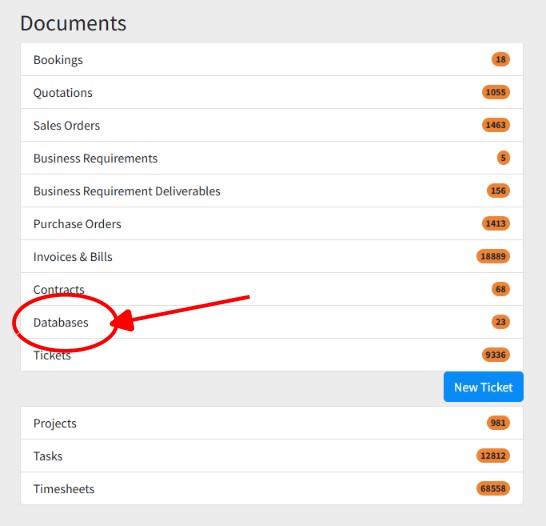The height and width of the screenshot is (526, 546).
Task: Select Business Requirements entry
Action: 272,158
